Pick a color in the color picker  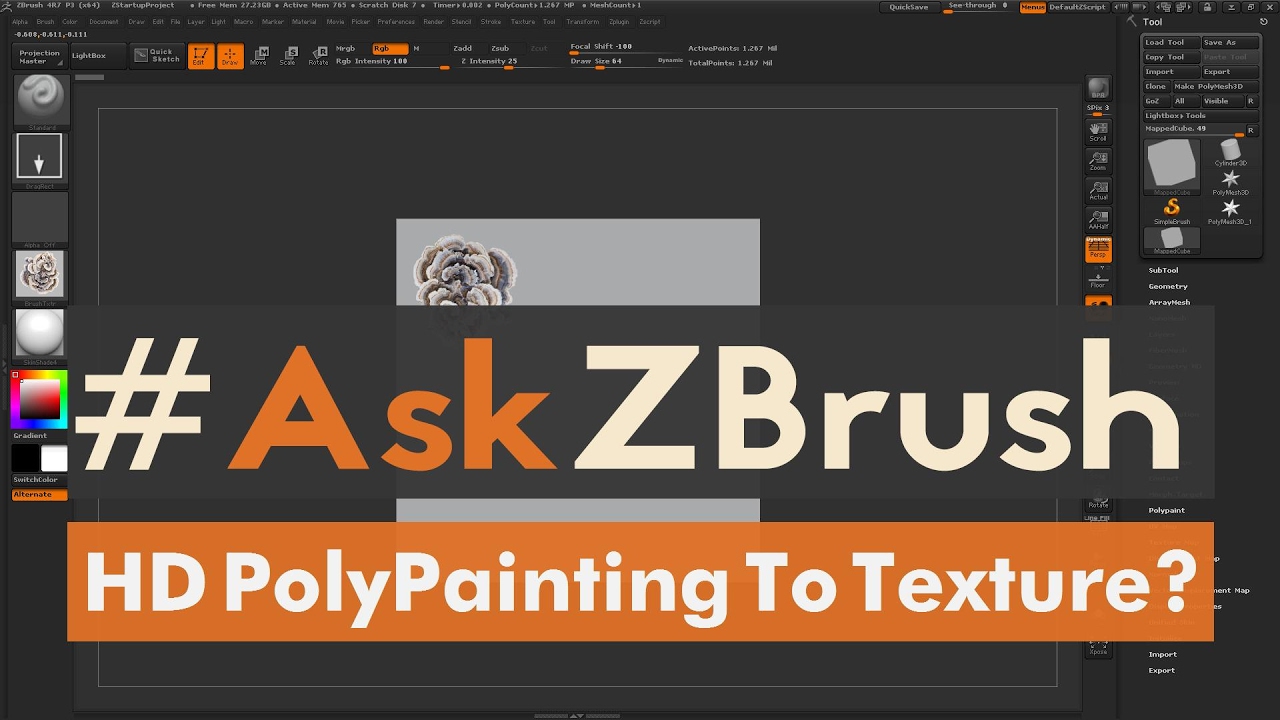coord(40,399)
